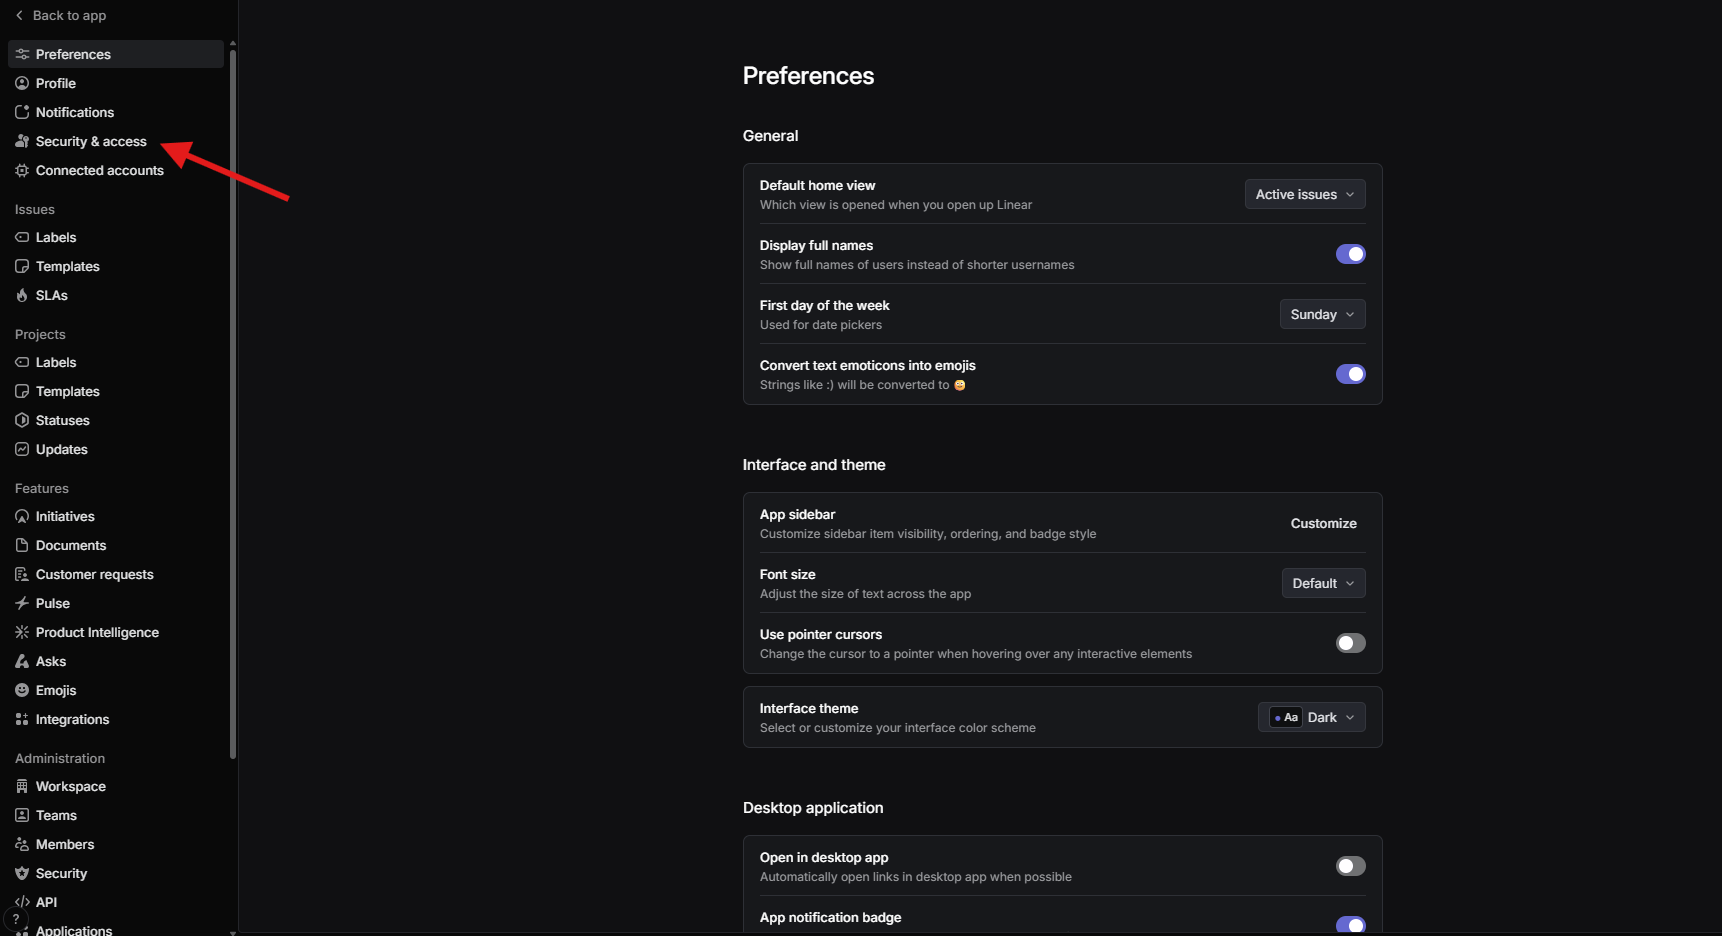Go to Workspace administration settings
1722x936 pixels.
coord(70,786)
